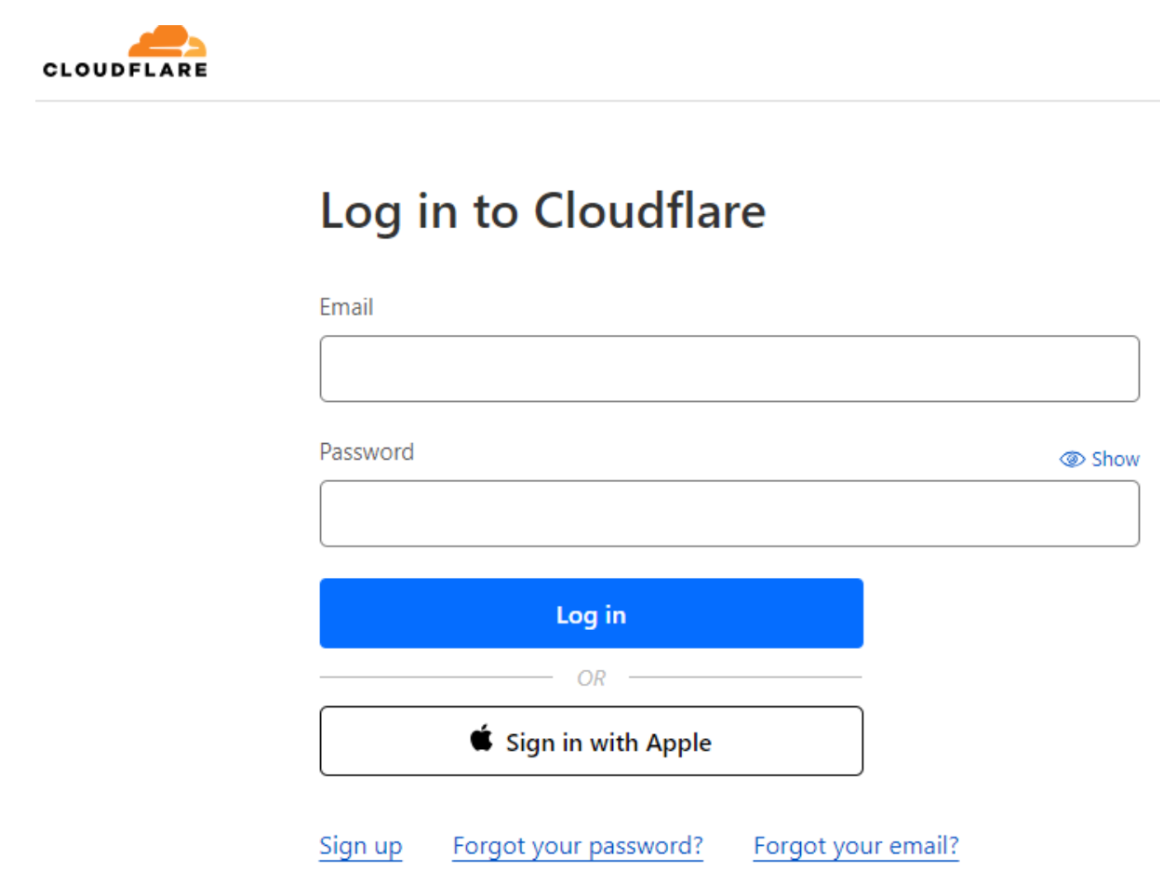Focus the Email input field
Image resolution: width=1160 pixels, height=890 pixels.
[729, 368]
